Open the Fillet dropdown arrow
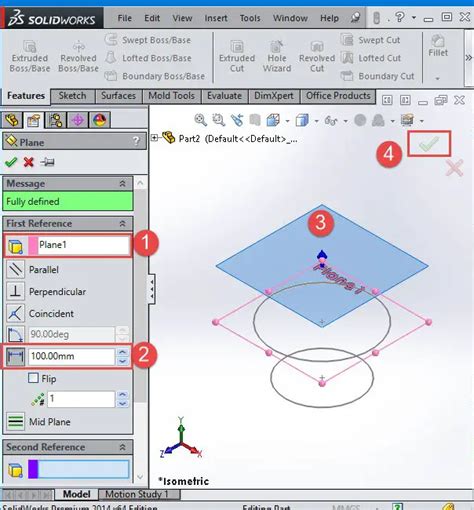474x510 pixels. click(438, 79)
